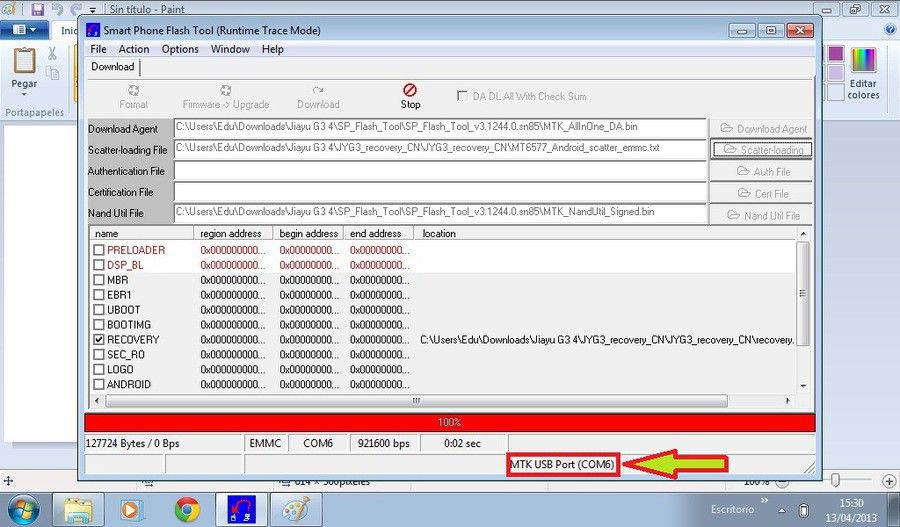Viewport: 900px width, 527px height.
Task: Click the red 100% progress bar
Action: coord(449,422)
